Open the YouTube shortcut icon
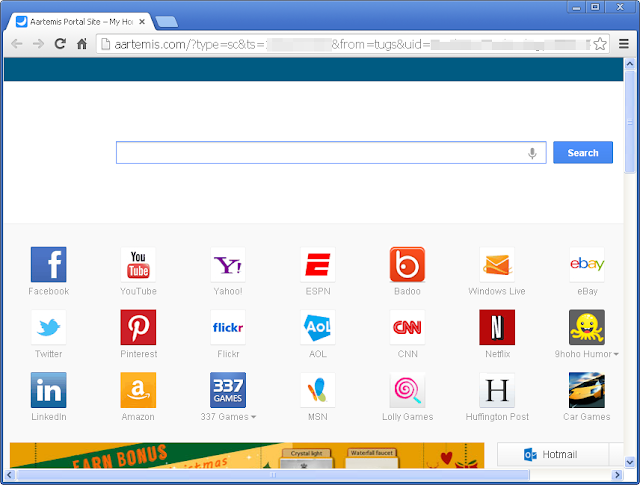Screen dimensions: 640x485 click(x=138, y=264)
